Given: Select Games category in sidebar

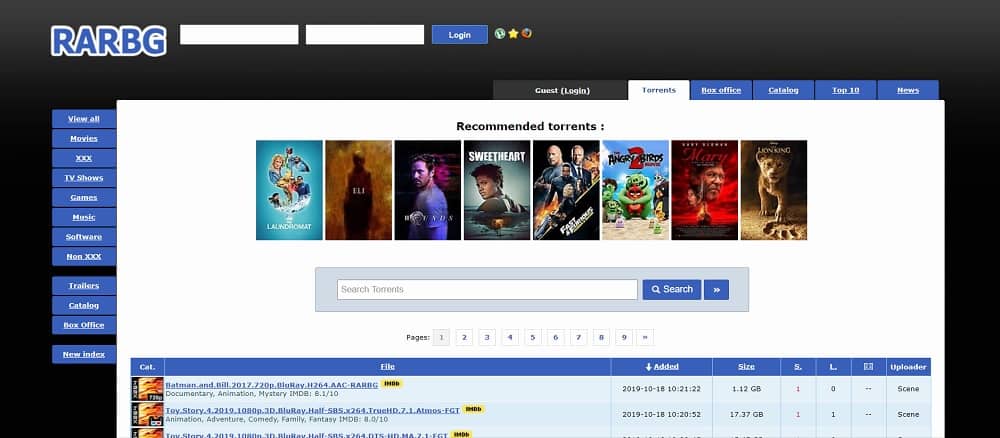Looking at the screenshot, I should 84,198.
